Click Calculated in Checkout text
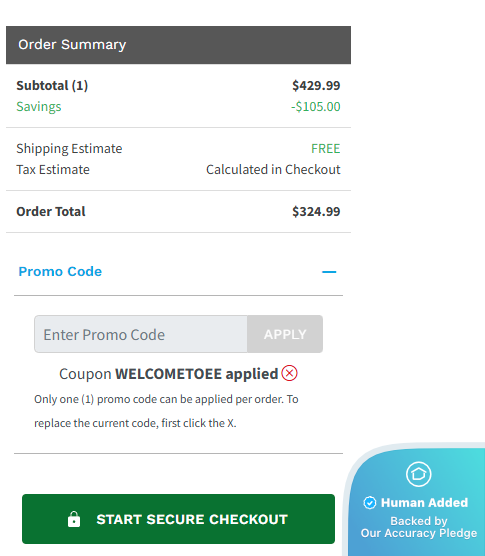485x556 pixels. click(273, 169)
